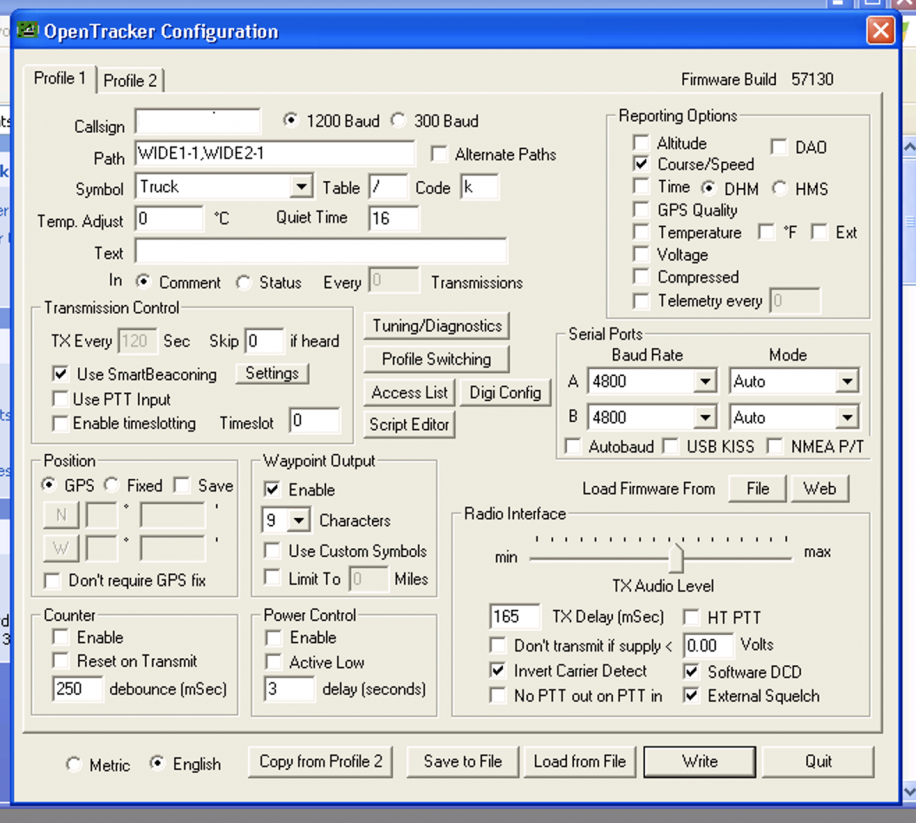Select the Comment radio button
This screenshot has width=916, height=823.
143,282
